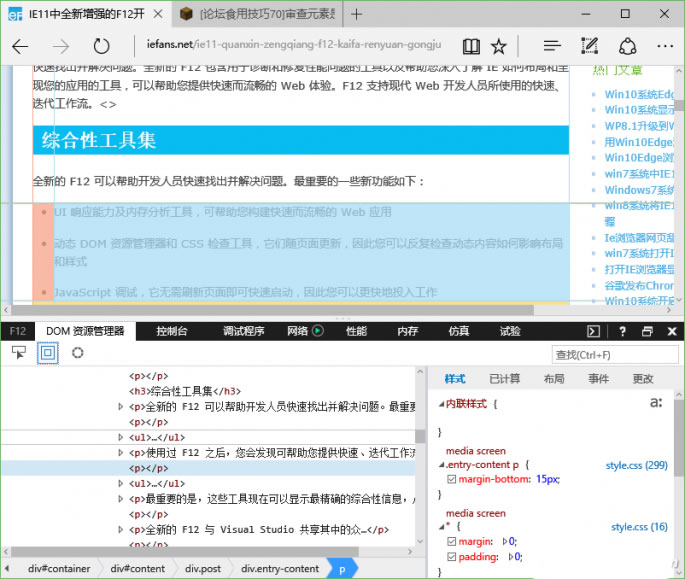Open the DevTools console toggle icon
This screenshot has height=579, width=685.
[593, 331]
